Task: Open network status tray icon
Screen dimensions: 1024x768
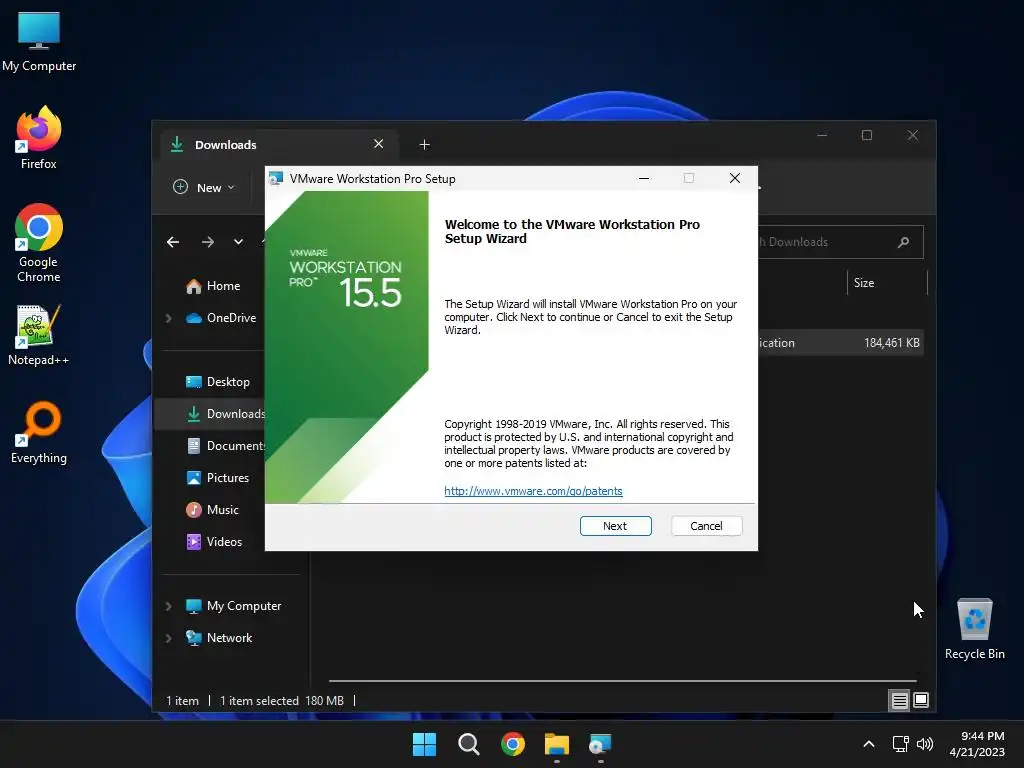Action: coord(901,744)
